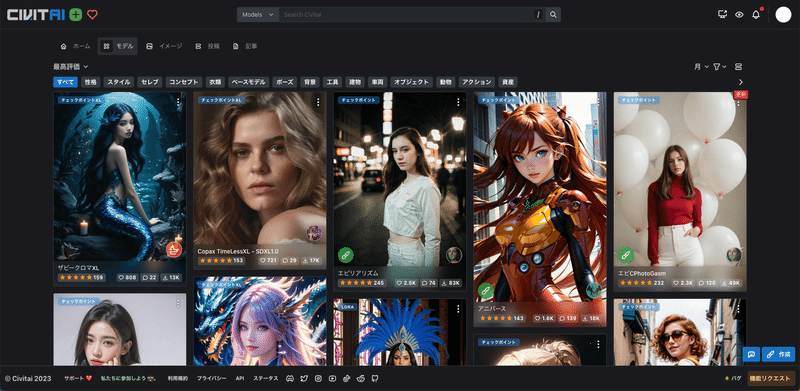Viewport: 800px width, 391px height.
Task: Open the TikTok link in footer
Action: coord(346,379)
